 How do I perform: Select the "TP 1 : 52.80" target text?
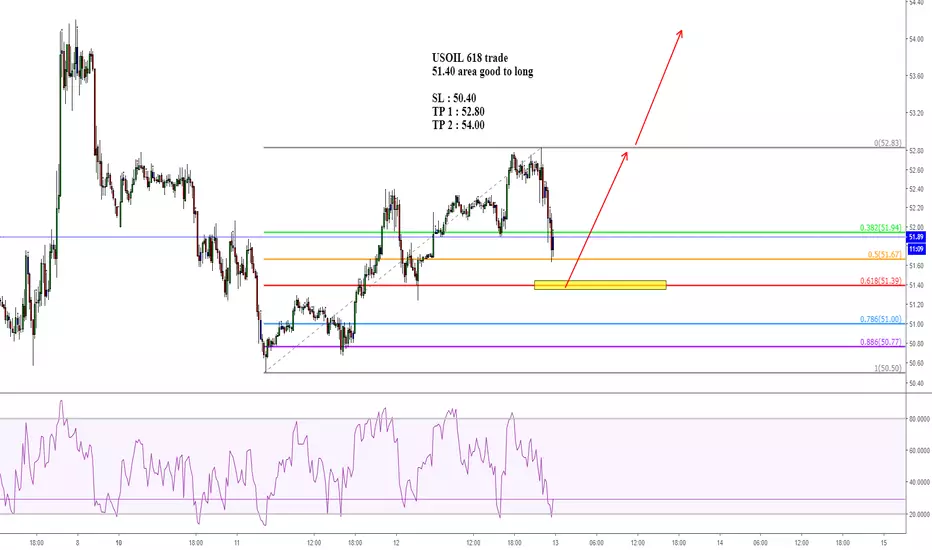click(458, 112)
